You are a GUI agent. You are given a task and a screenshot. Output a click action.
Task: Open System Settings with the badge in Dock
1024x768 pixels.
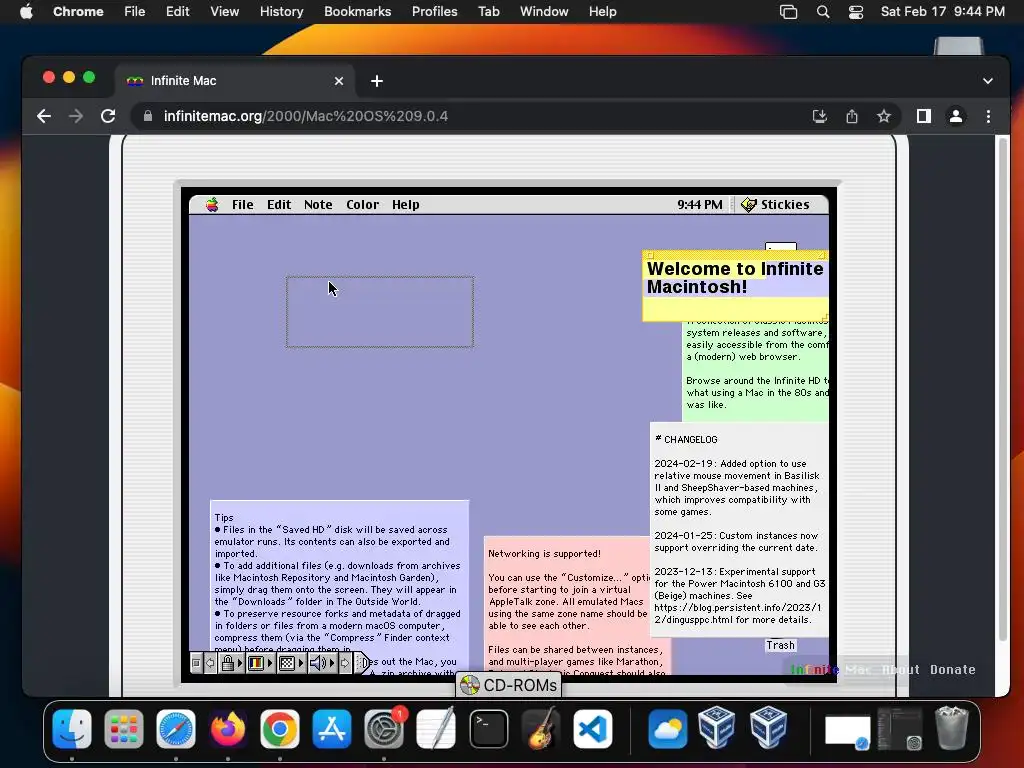(x=384, y=728)
